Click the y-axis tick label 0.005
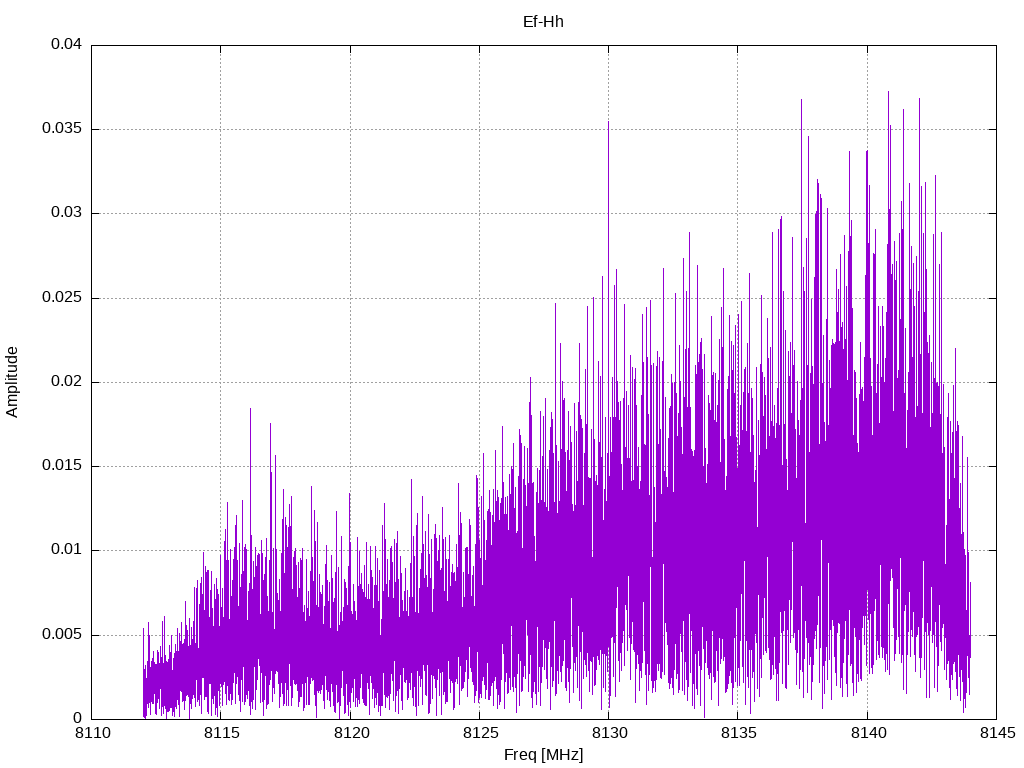 (63, 635)
